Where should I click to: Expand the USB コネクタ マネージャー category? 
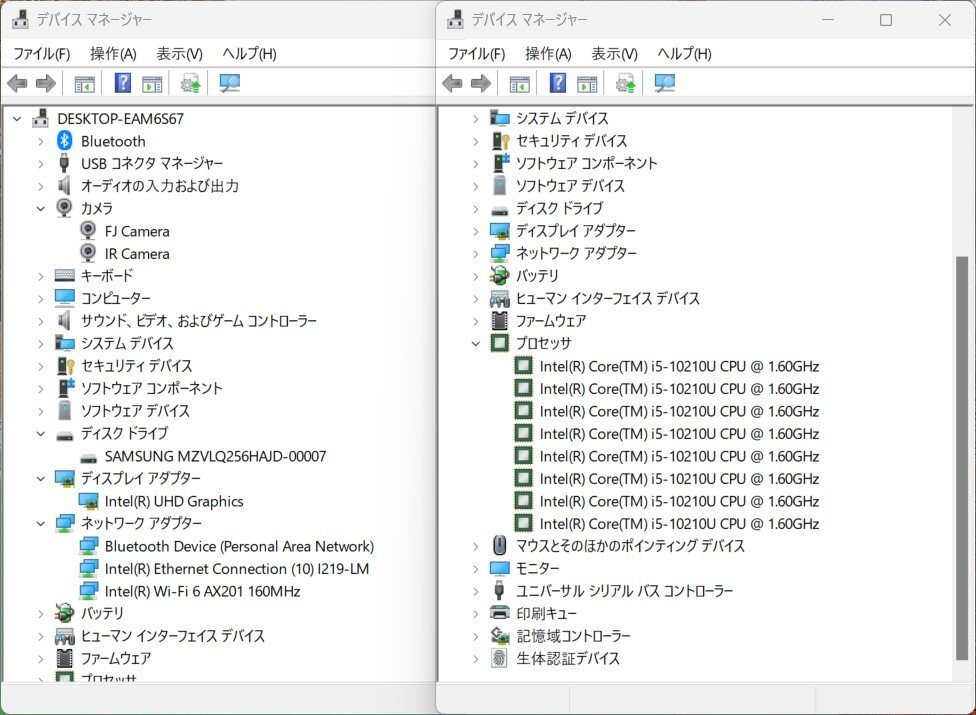pos(41,163)
